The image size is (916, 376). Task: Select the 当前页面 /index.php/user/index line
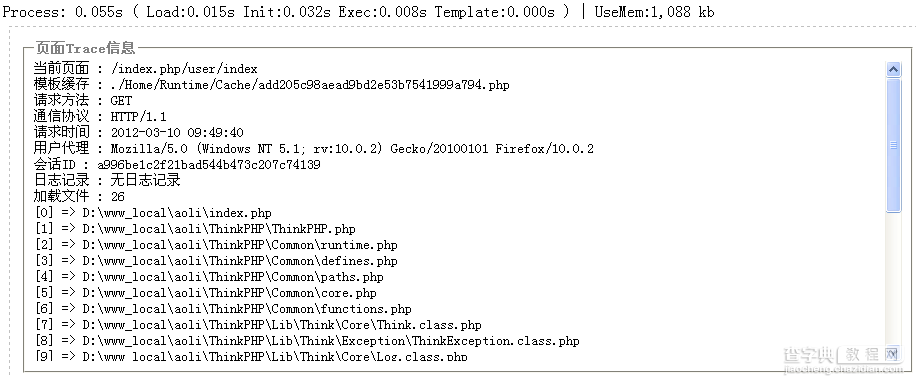145,69
